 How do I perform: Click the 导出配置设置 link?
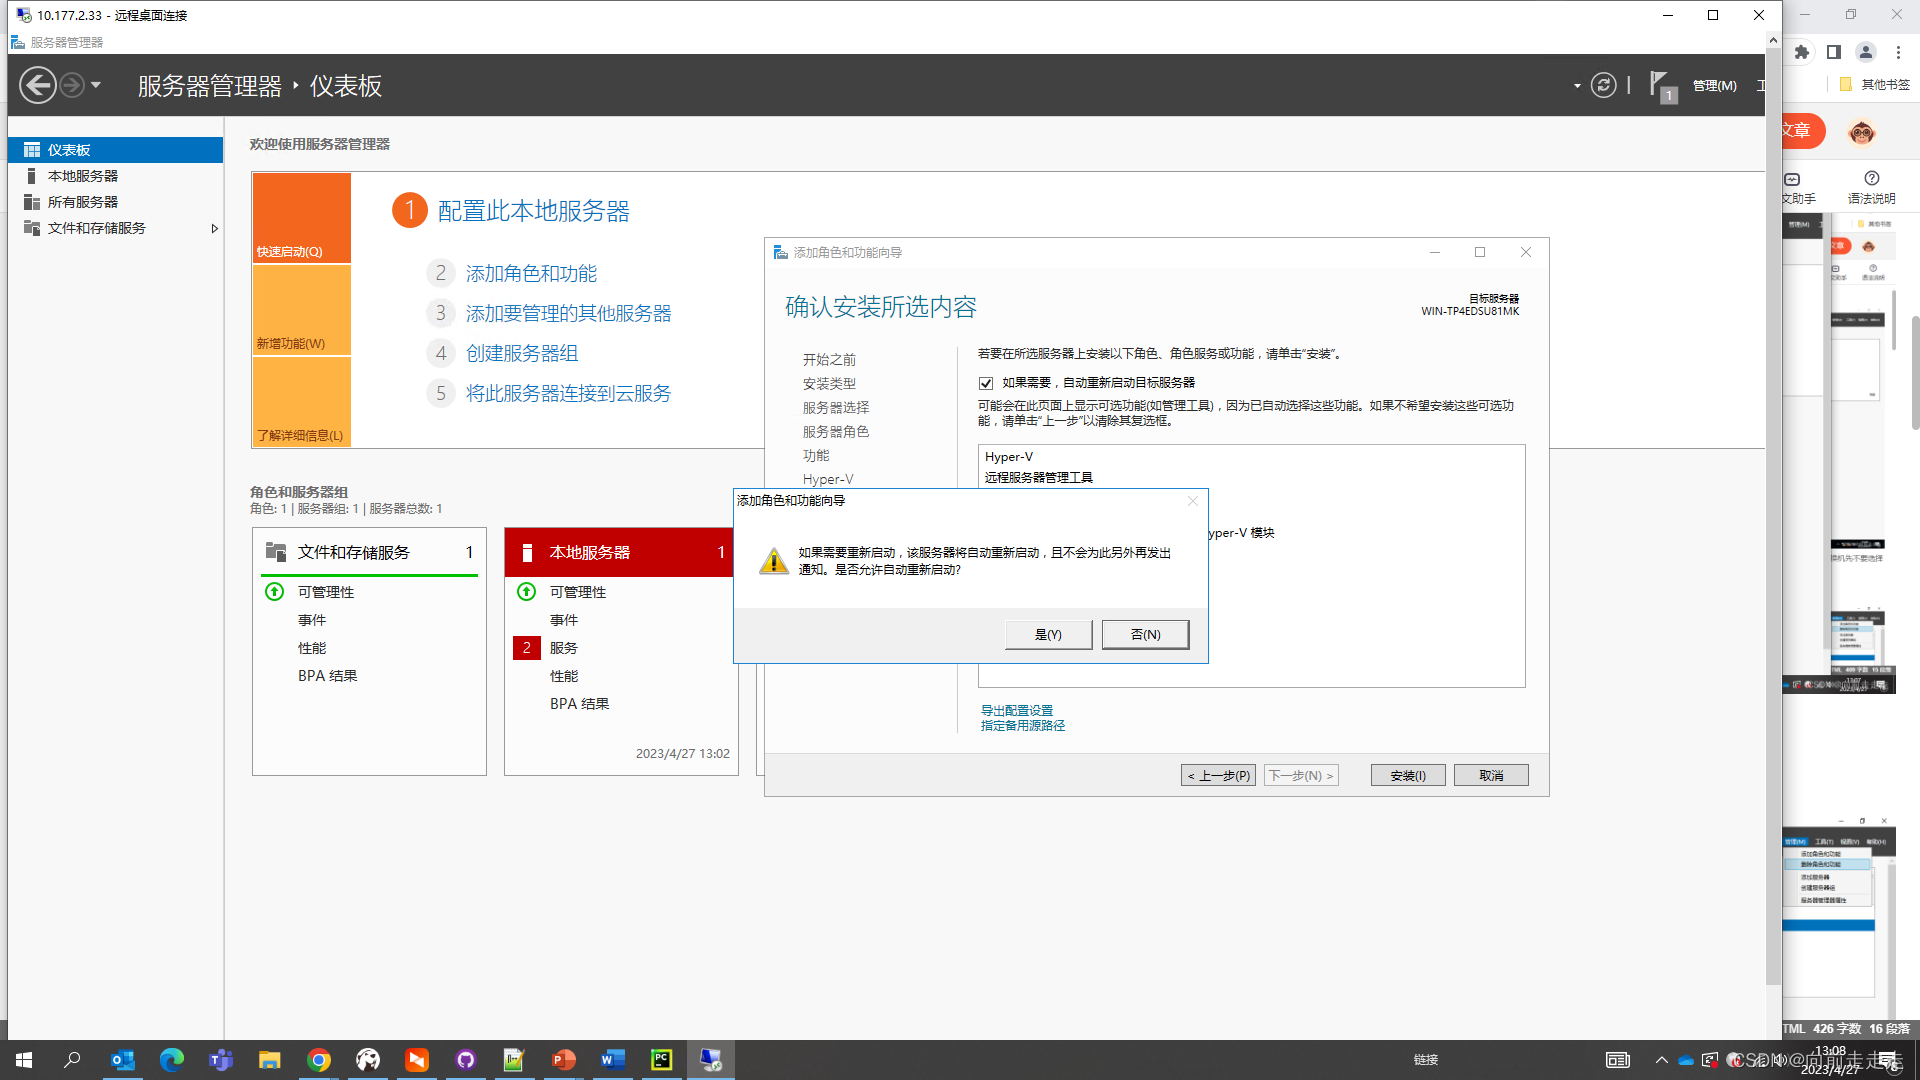[1016, 711]
